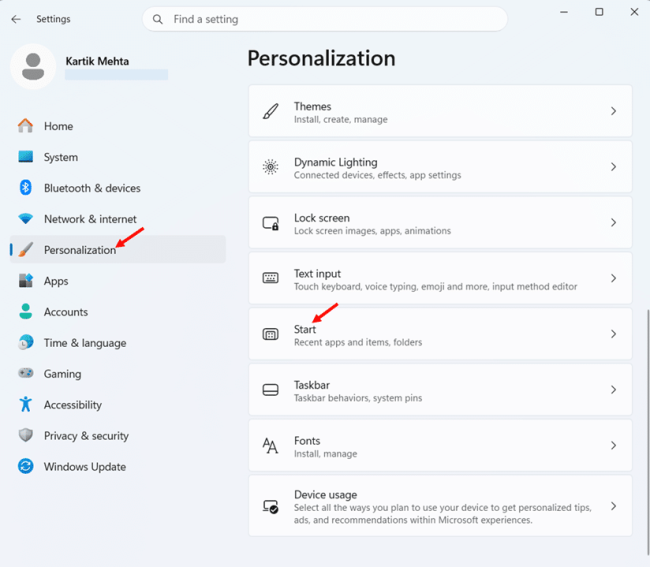
Task: Open Apps section
Action: tap(118, 281)
